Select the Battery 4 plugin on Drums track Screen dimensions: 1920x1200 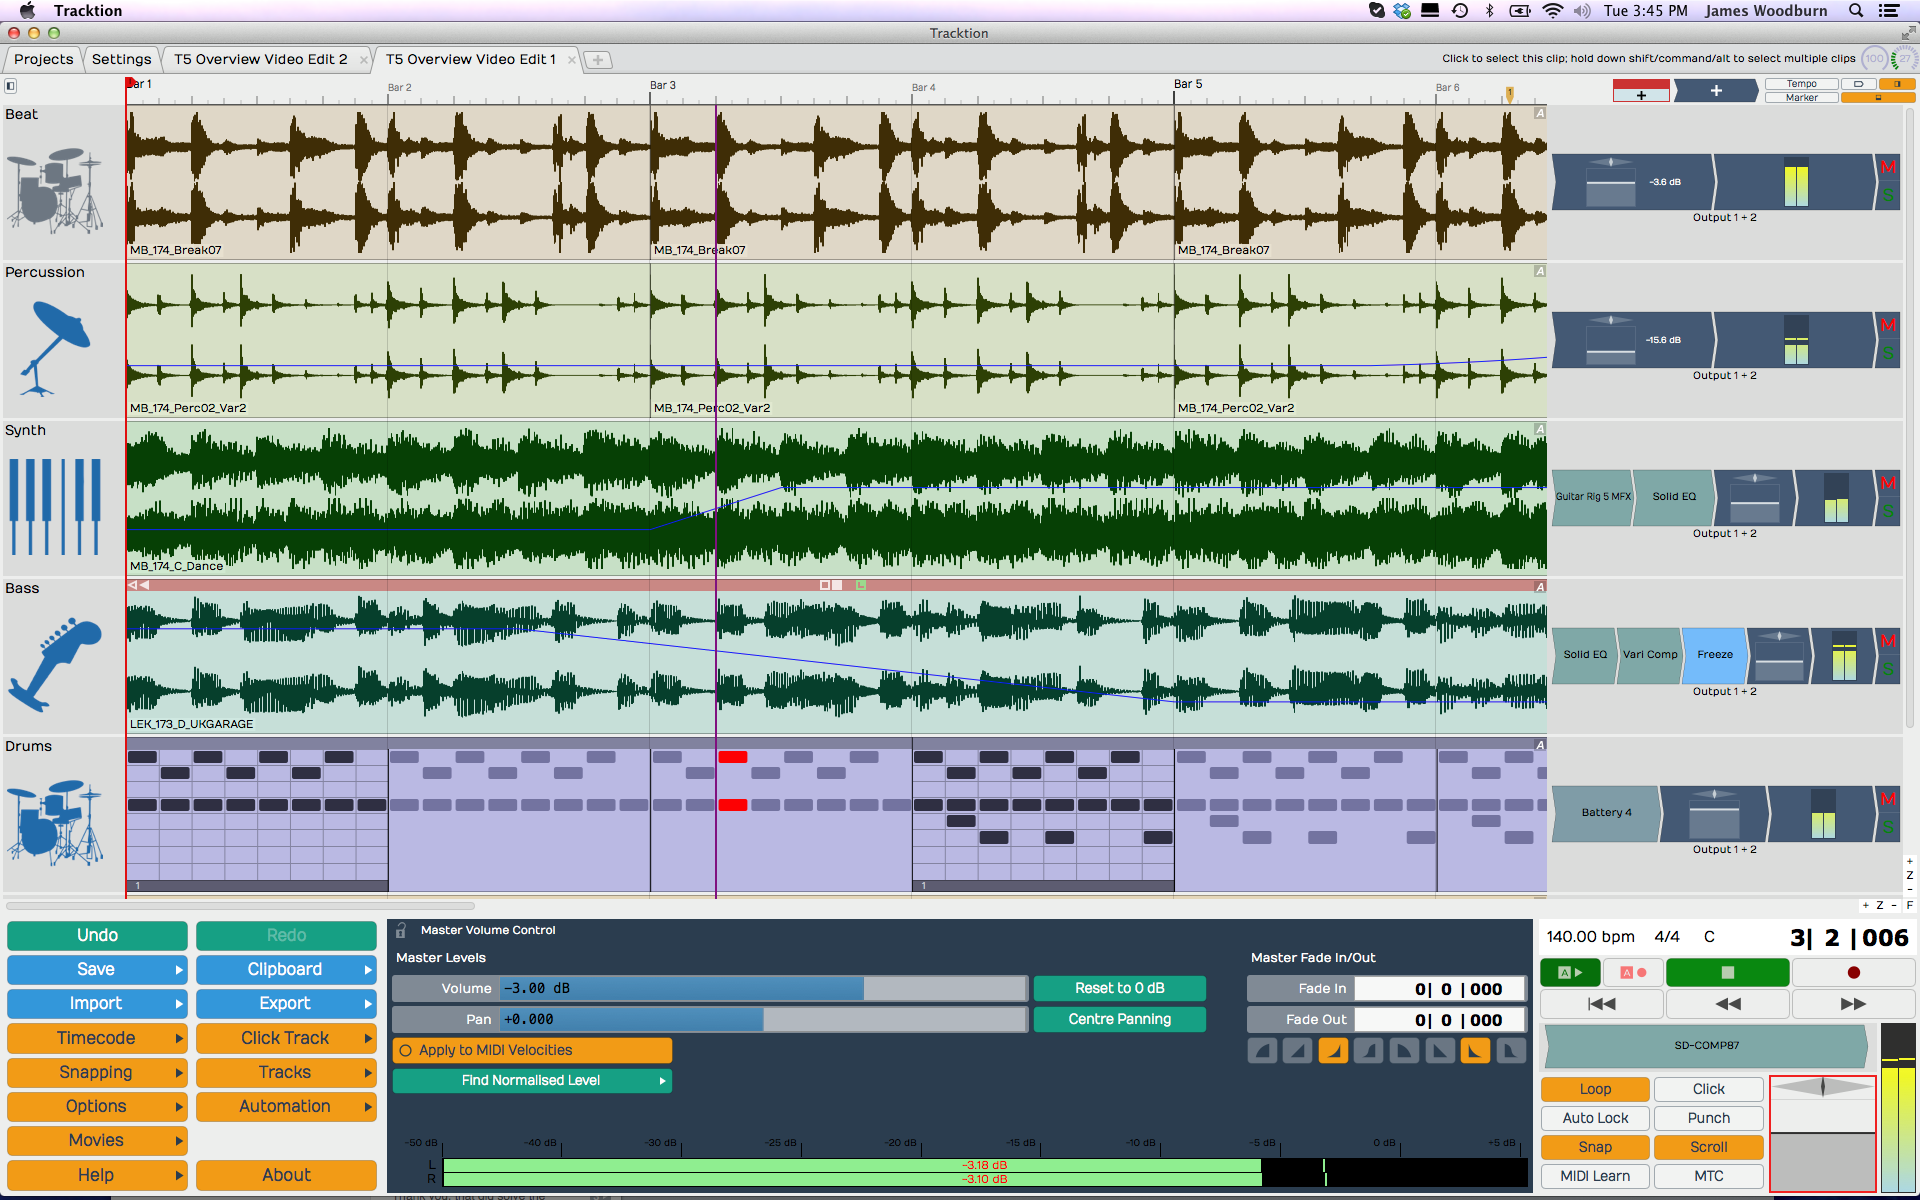(x=1606, y=812)
